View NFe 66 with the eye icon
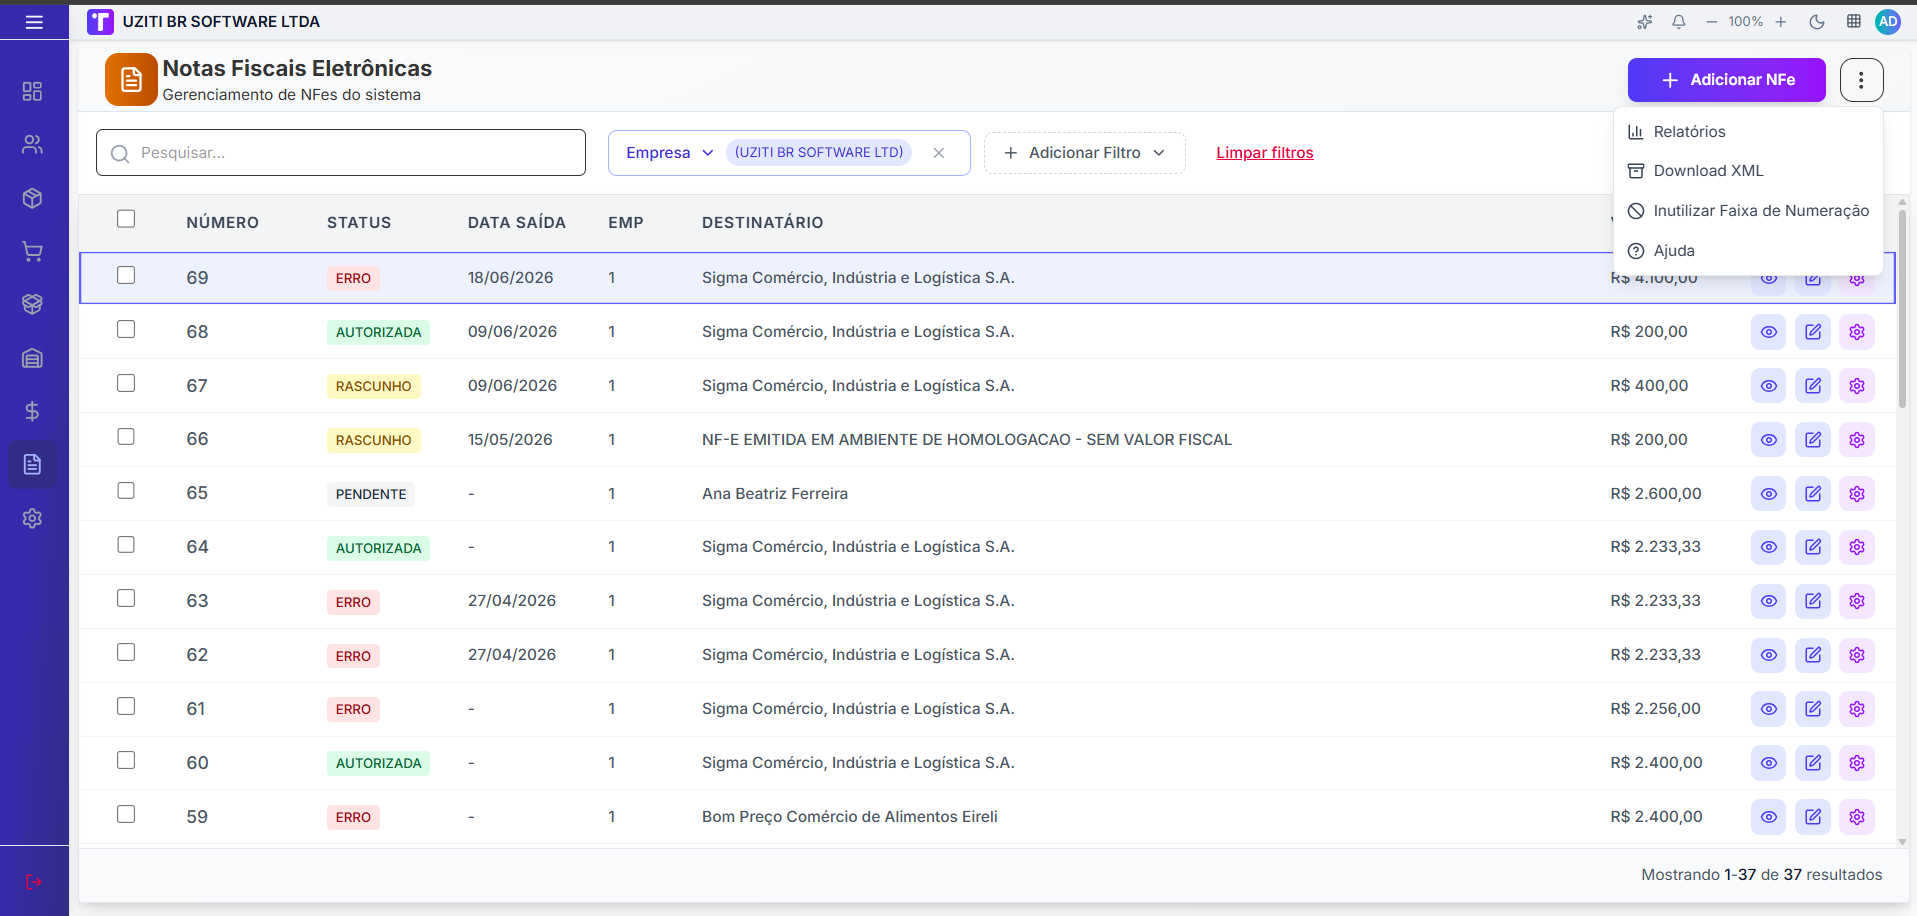 tap(1769, 440)
